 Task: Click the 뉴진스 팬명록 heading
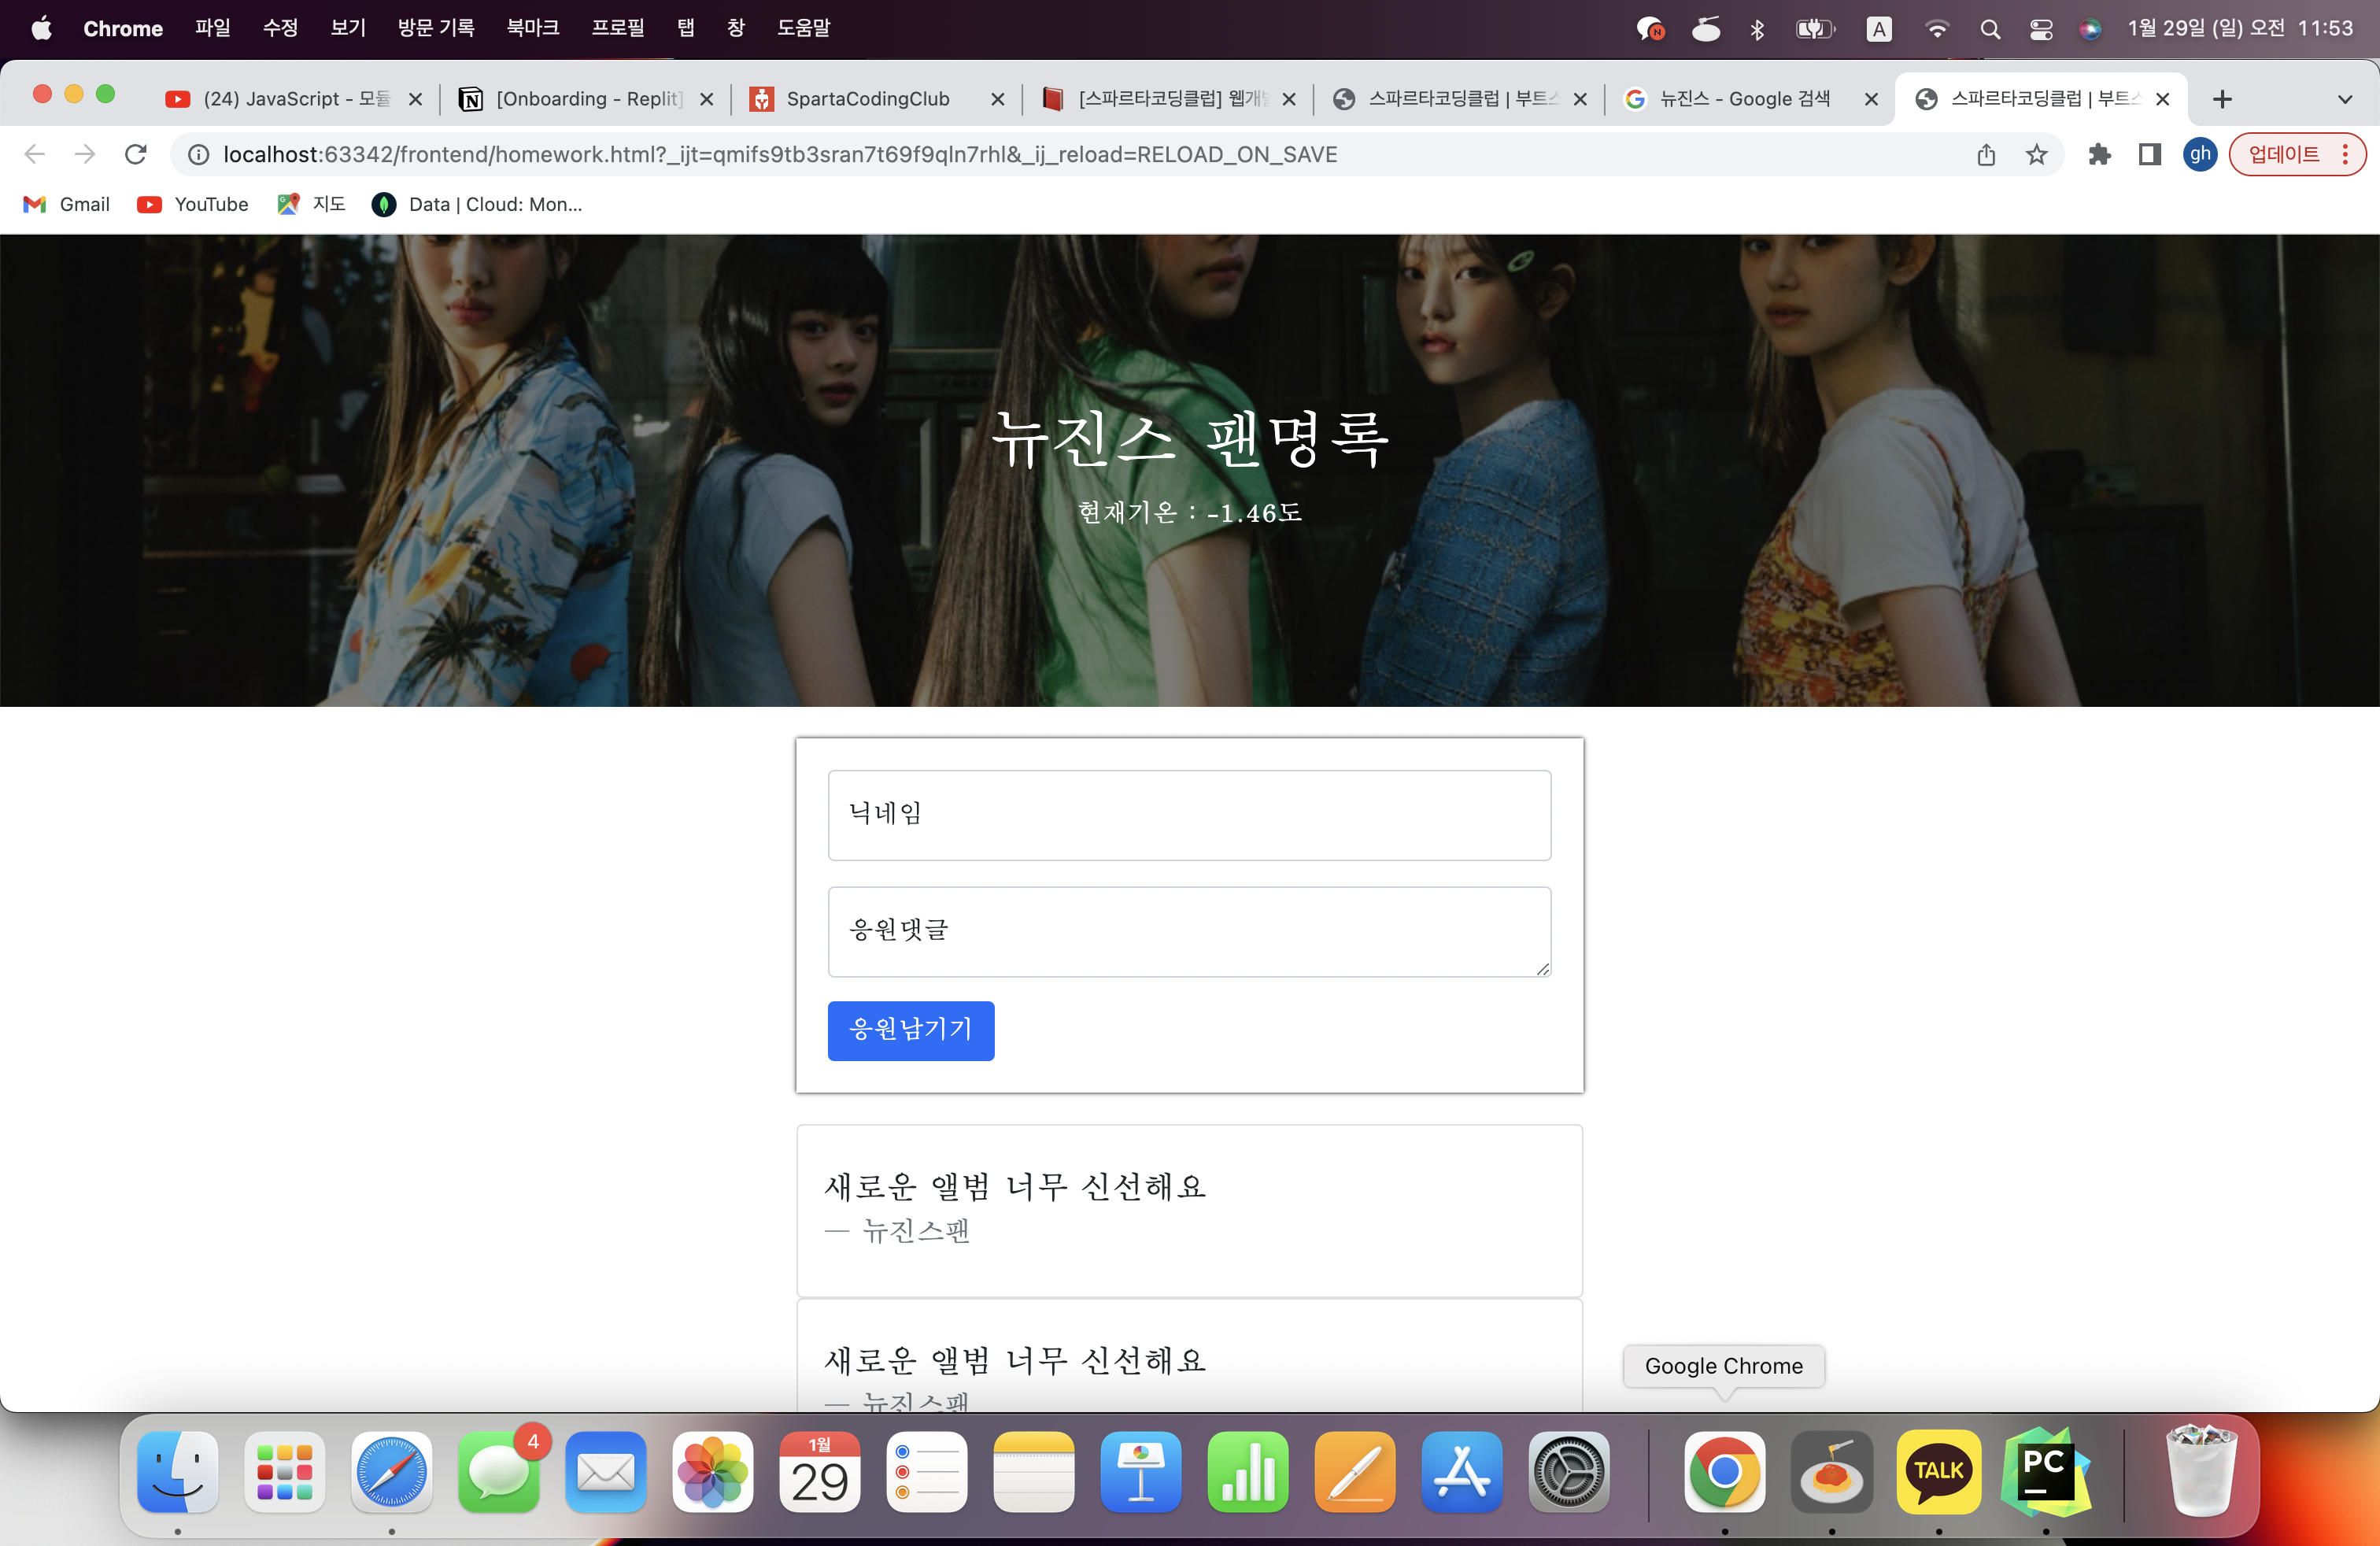click(x=1190, y=439)
